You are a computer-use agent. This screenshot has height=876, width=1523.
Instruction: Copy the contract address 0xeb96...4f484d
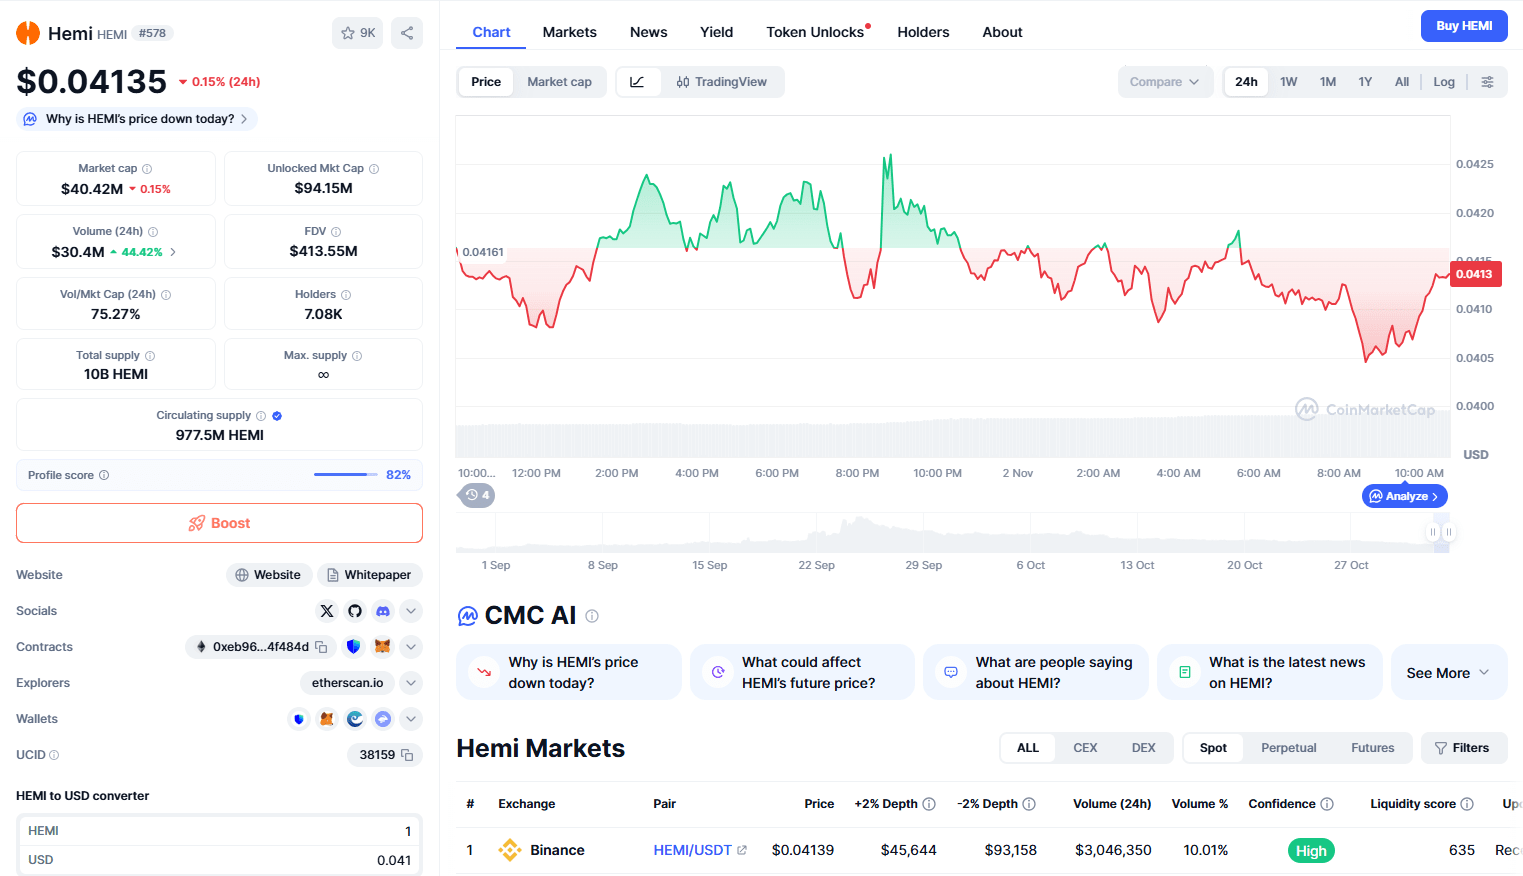321,647
